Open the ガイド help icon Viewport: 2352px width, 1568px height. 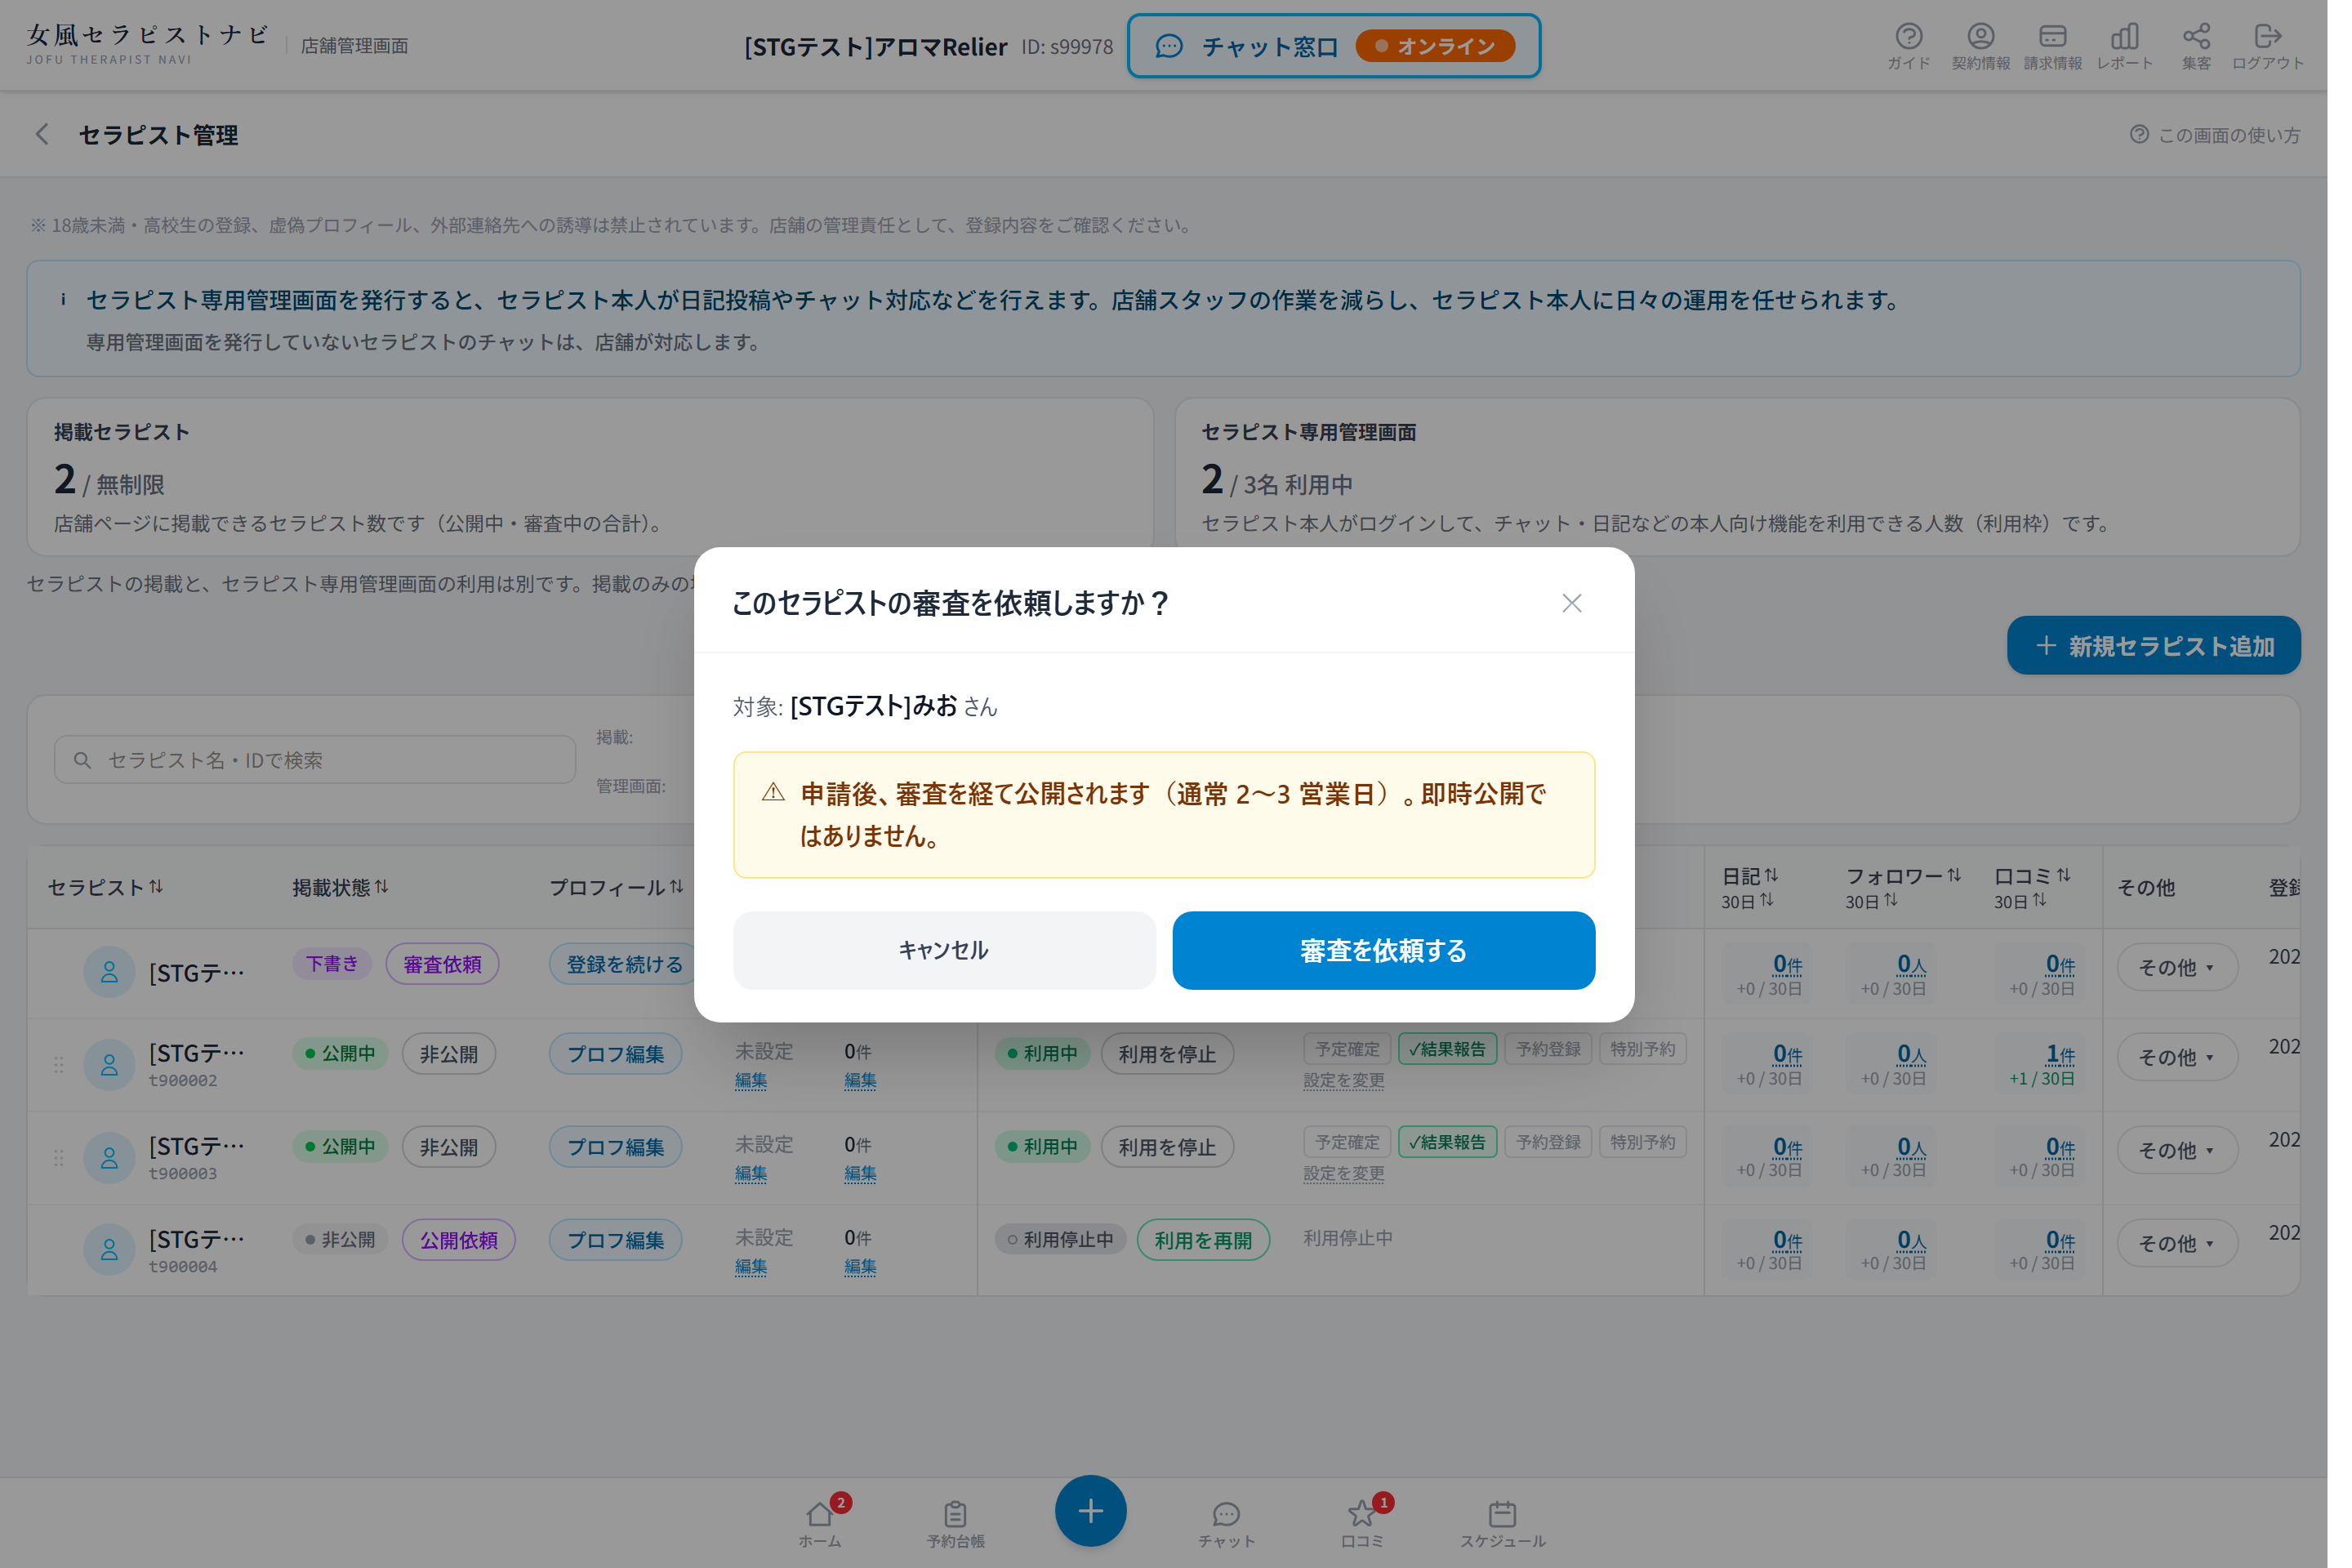(1908, 46)
